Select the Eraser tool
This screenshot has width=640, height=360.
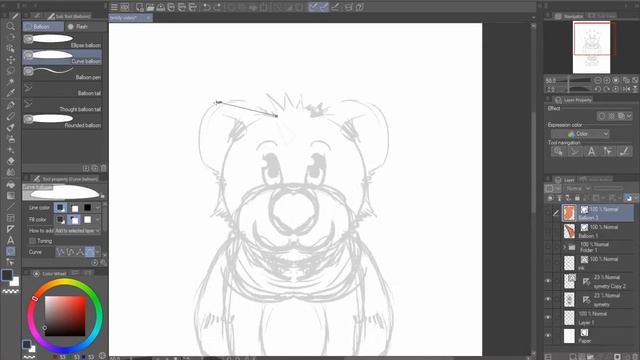pyautogui.click(x=10, y=161)
